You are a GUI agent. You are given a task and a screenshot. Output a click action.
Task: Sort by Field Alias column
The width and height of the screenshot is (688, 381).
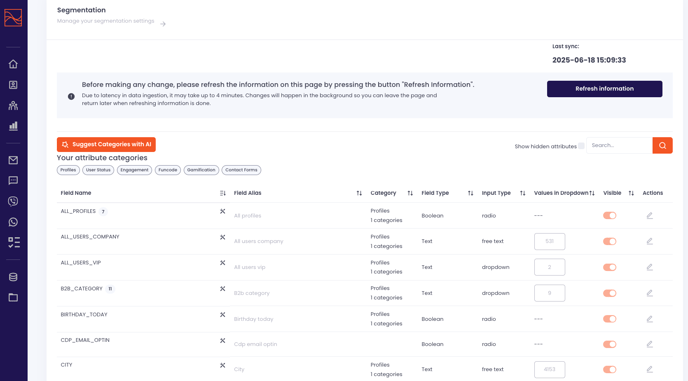359,193
